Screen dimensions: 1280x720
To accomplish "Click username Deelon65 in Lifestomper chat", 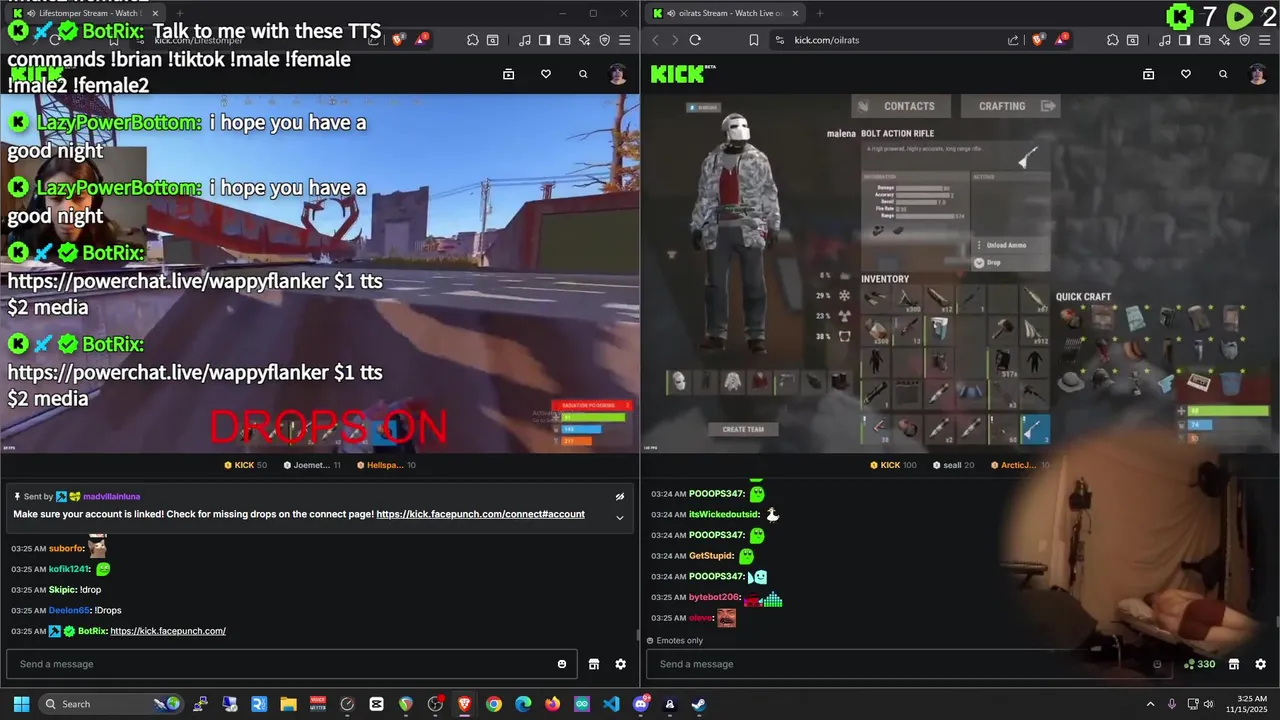I will click(69, 610).
